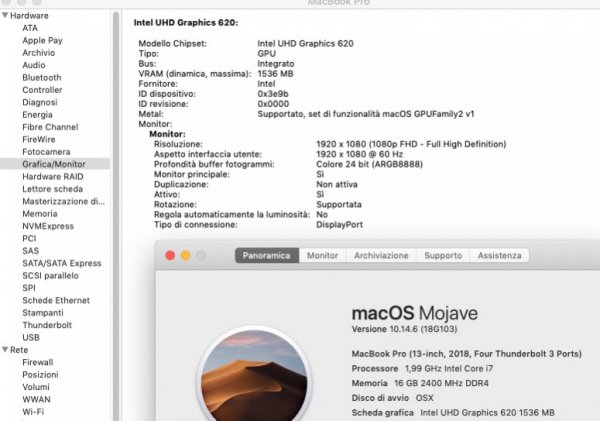The width and height of the screenshot is (600, 421).
Task: Select SPI in the sidebar
Action: tap(29, 288)
